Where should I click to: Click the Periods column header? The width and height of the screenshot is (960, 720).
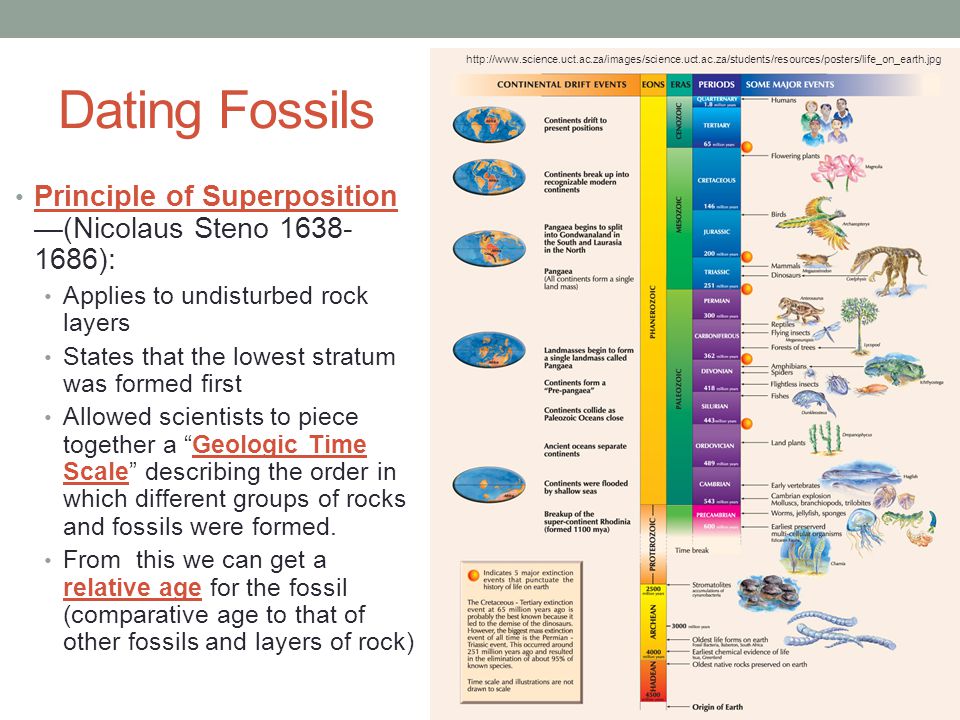716,84
